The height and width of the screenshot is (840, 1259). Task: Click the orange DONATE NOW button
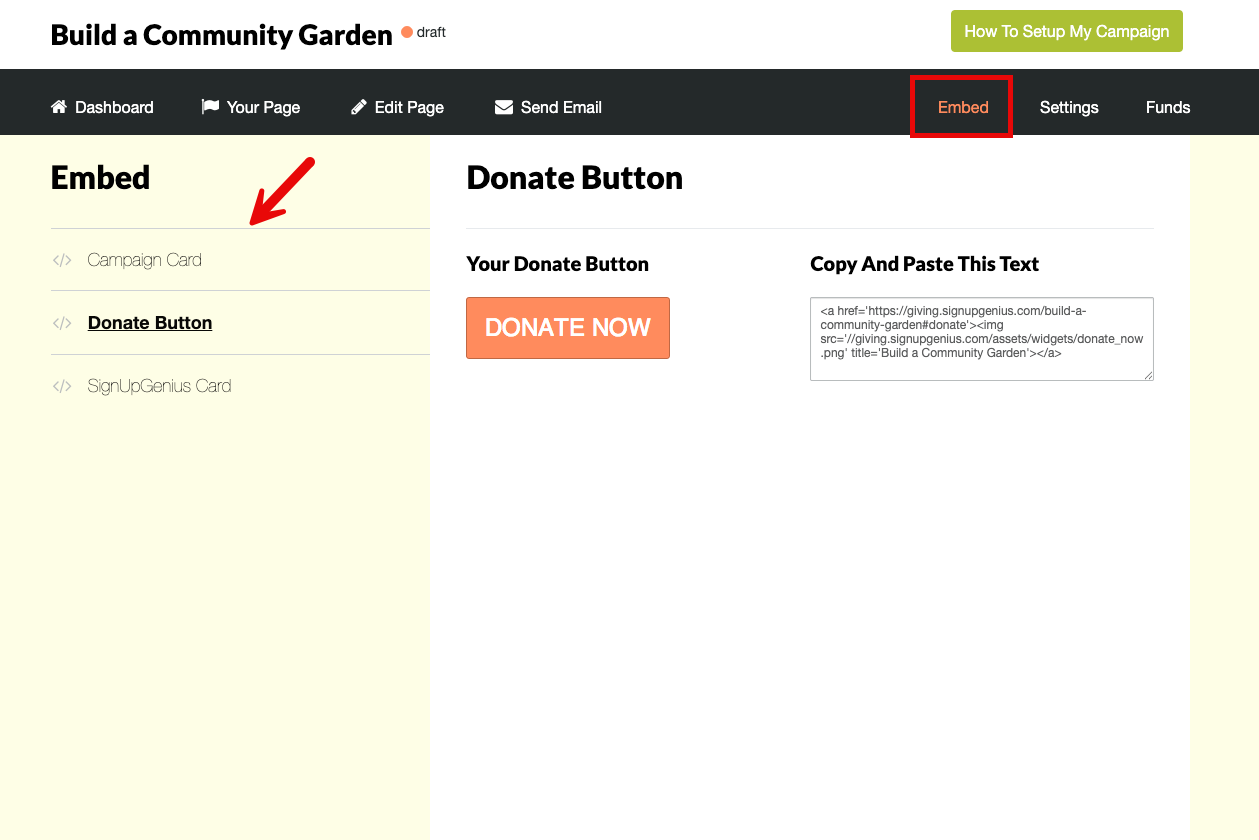click(568, 327)
